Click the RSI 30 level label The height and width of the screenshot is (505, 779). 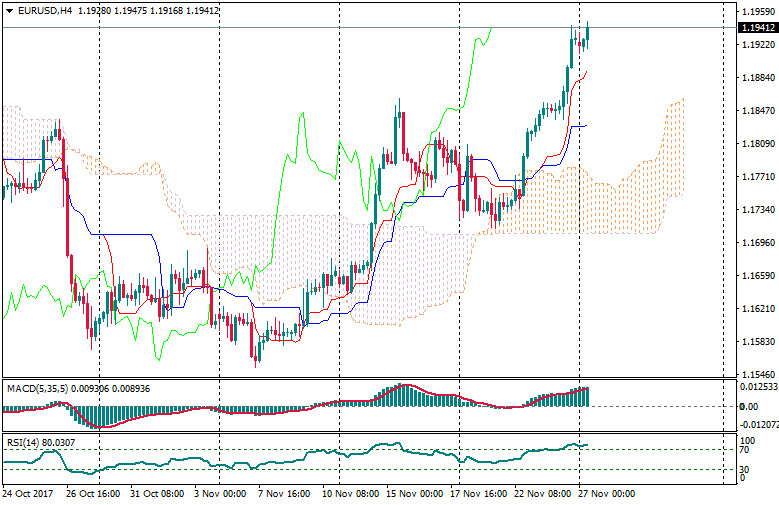coord(747,468)
